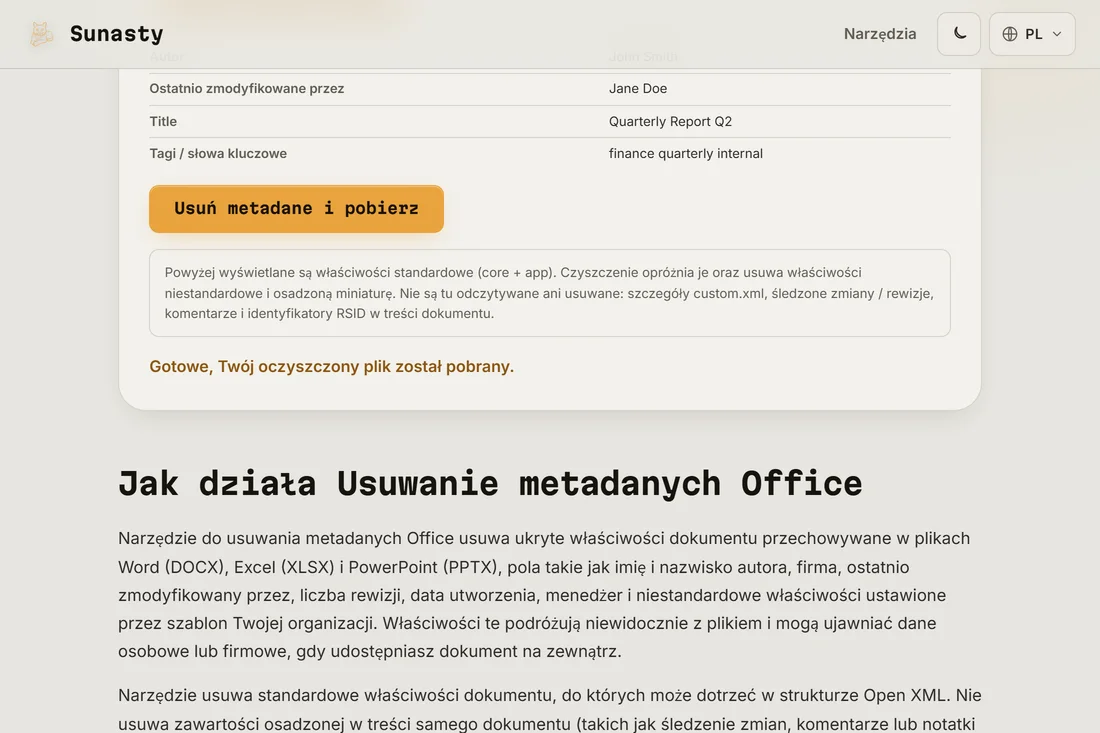Open the Sunasty home link text
1100x733 pixels.
(x=116, y=34)
